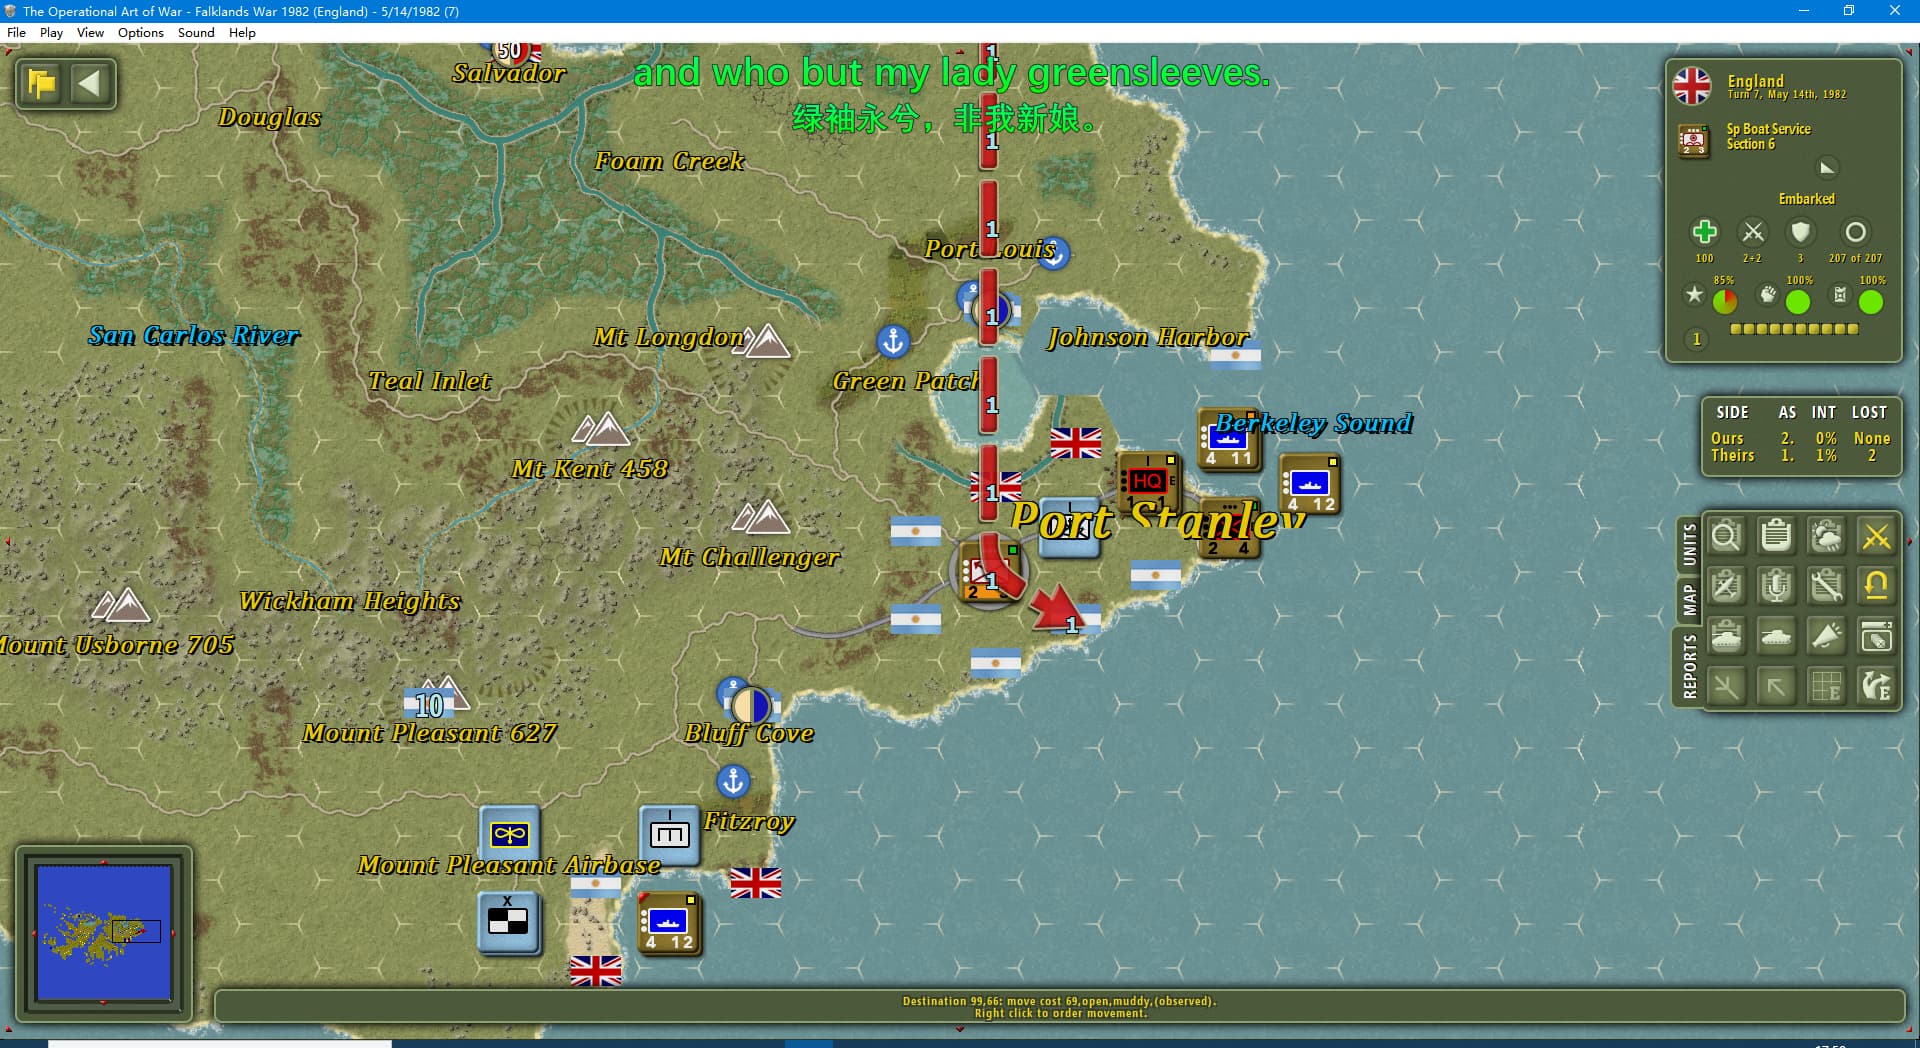
Task: Open the tank clipboard report
Action: (1726, 636)
